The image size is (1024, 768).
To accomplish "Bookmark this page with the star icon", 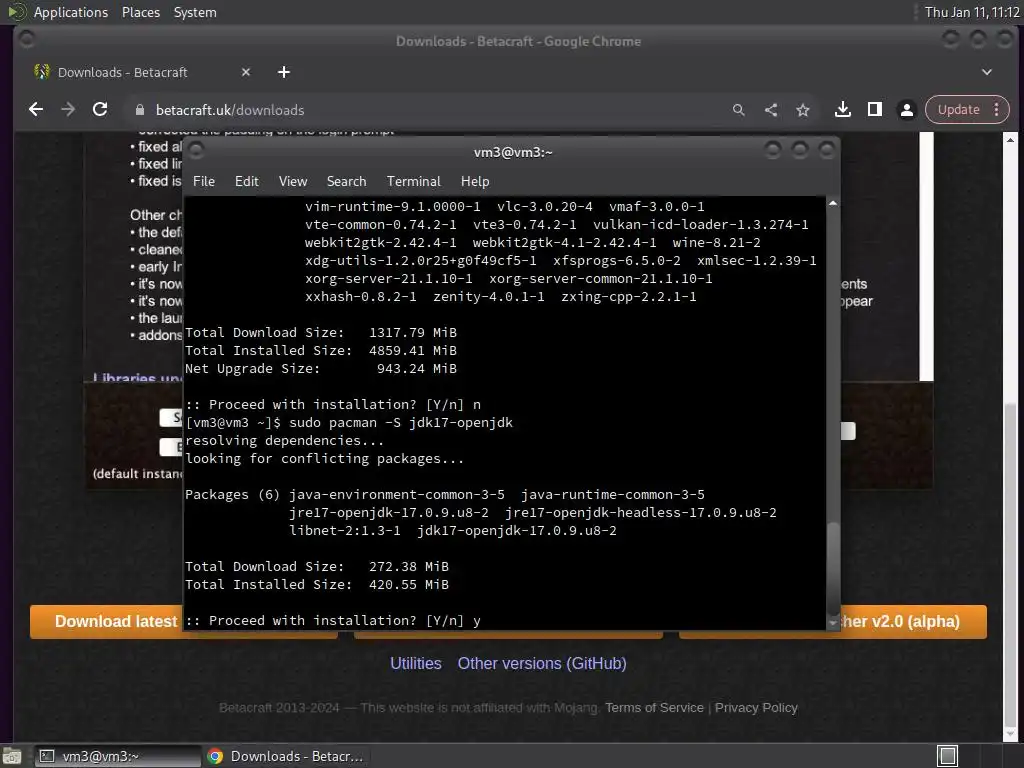I will pos(803,110).
